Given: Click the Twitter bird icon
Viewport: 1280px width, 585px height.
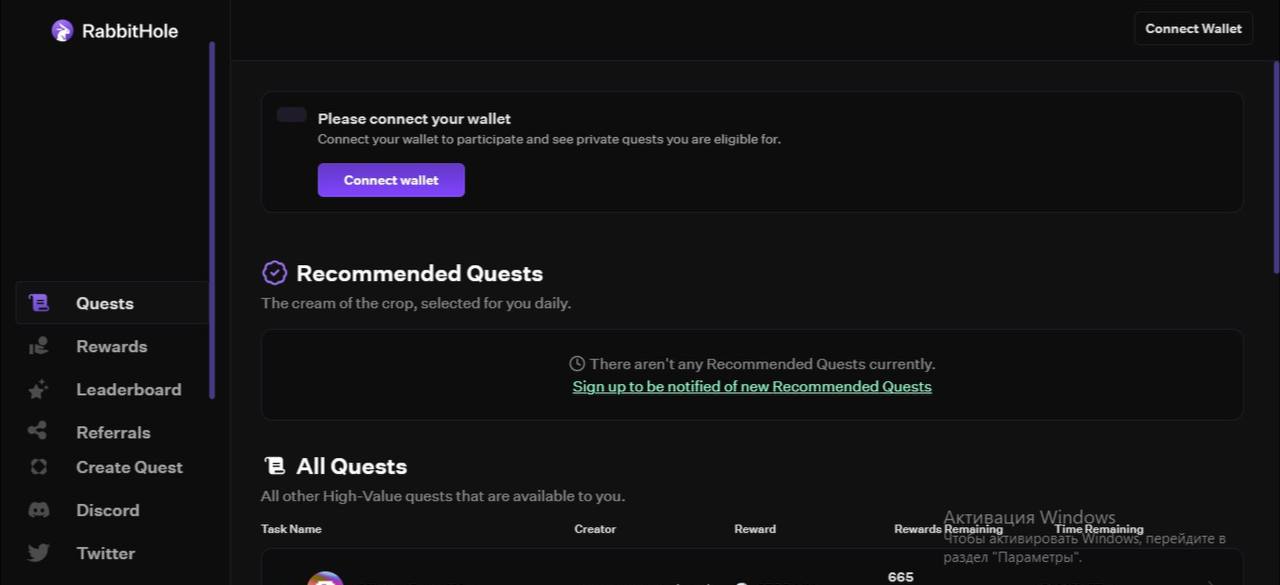Looking at the screenshot, I should coord(38,553).
